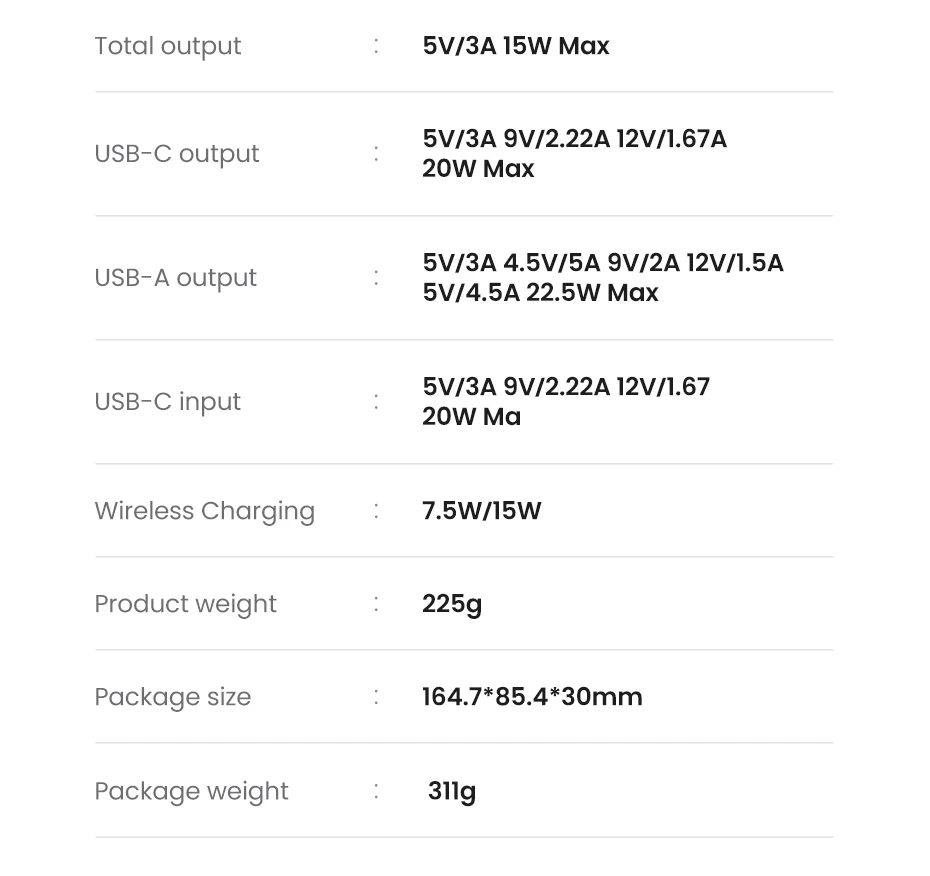Image resolution: width=930 pixels, height=876 pixels.
Task: Click the "Package size" label
Action: pos(172,697)
